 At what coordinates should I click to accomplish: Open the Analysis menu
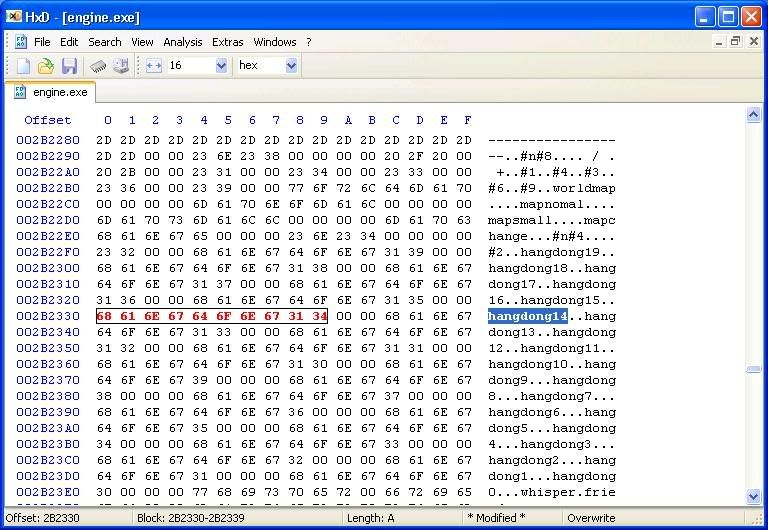182,42
